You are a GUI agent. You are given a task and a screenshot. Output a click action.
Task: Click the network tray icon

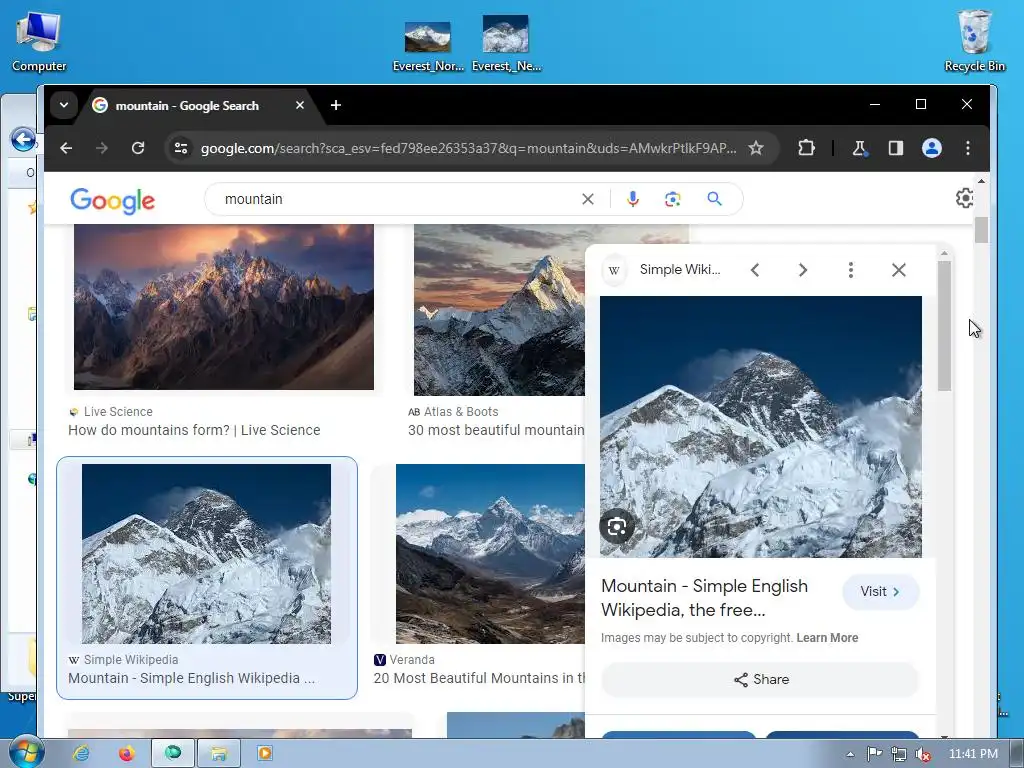[899, 754]
